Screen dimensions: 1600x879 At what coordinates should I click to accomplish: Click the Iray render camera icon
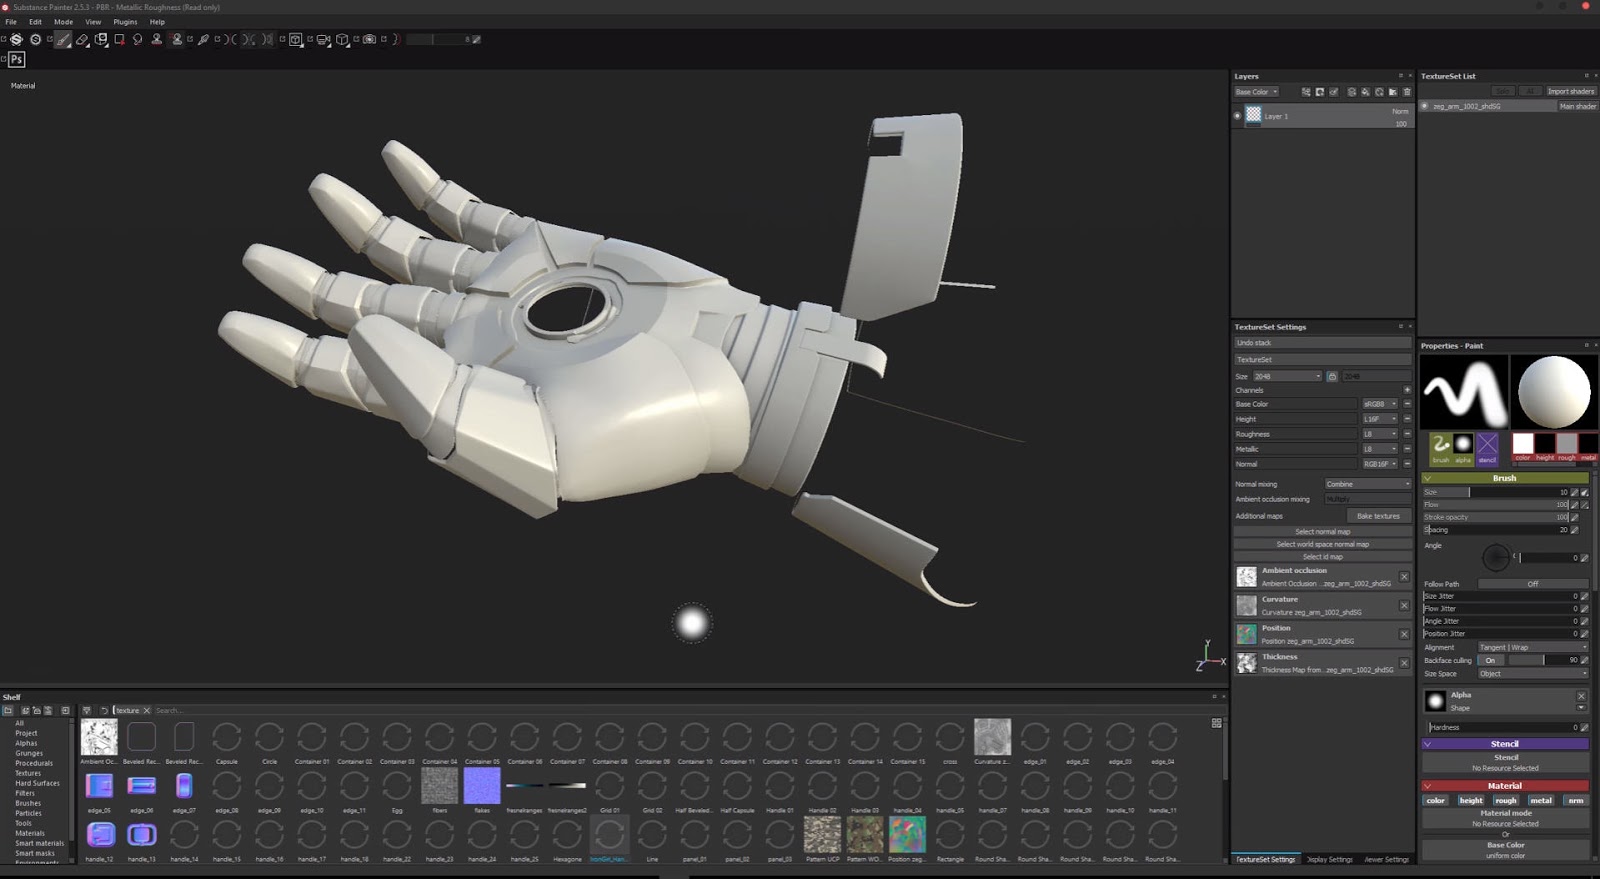click(x=369, y=39)
